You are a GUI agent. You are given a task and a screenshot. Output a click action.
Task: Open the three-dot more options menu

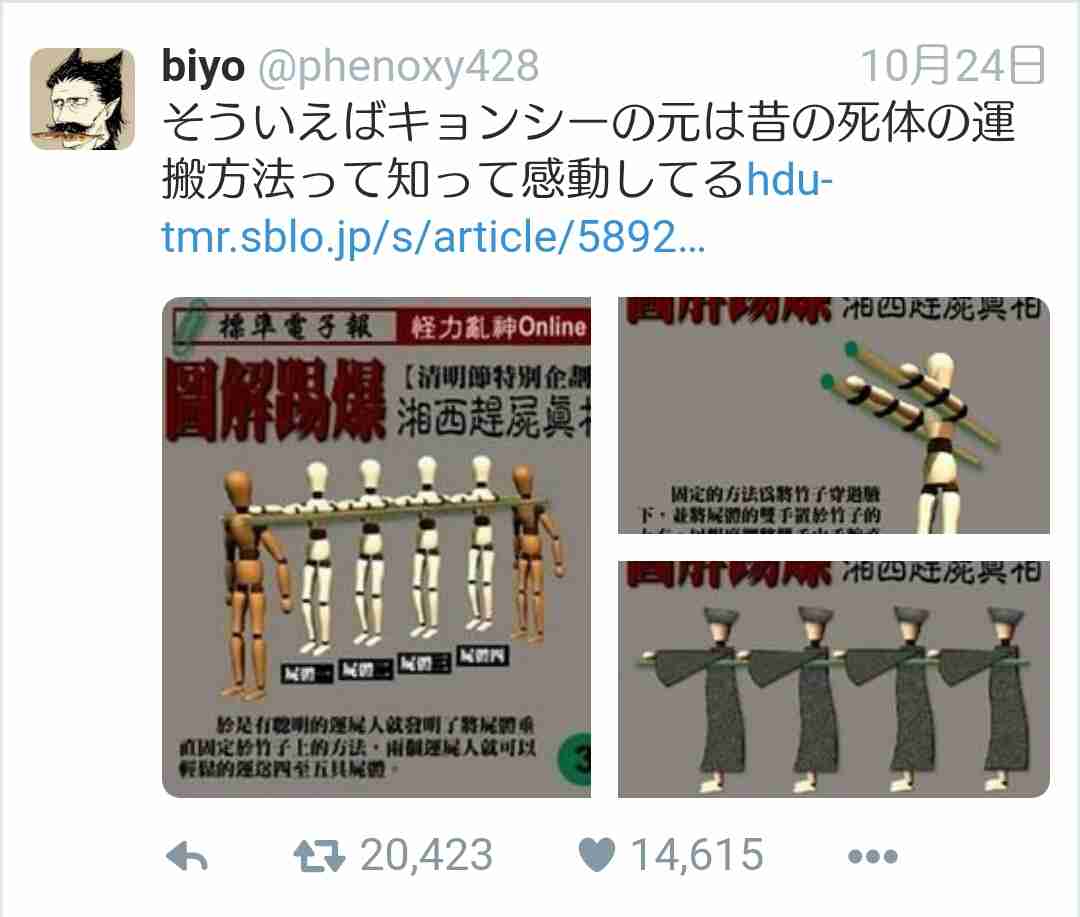pyautogui.click(x=873, y=856)
